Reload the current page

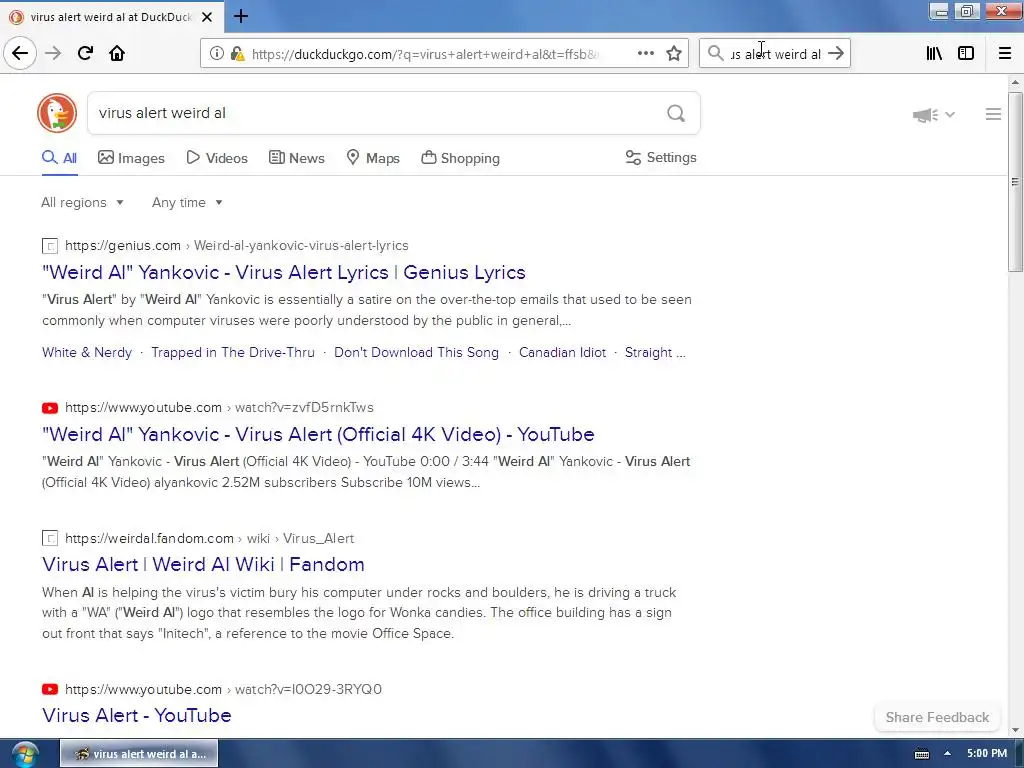tap(85, 53)
